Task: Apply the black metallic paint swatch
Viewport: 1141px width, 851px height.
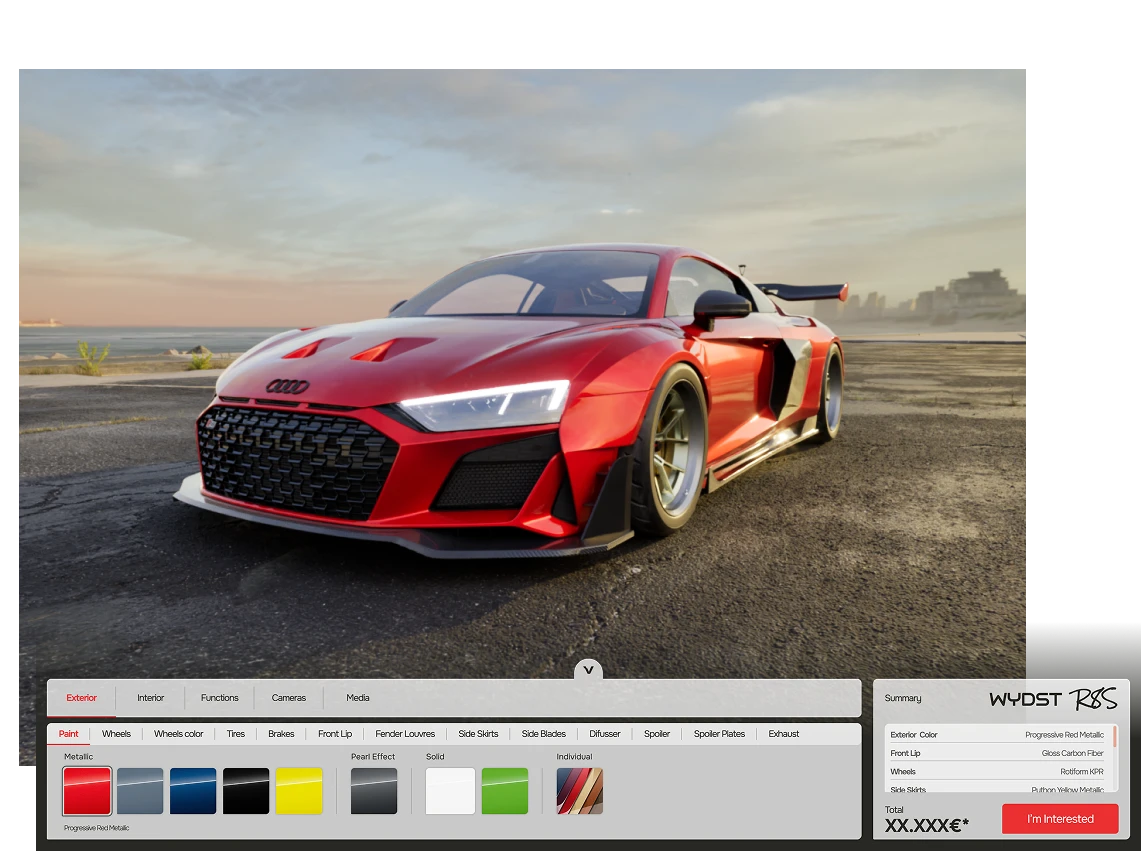Action: (246, 791)
